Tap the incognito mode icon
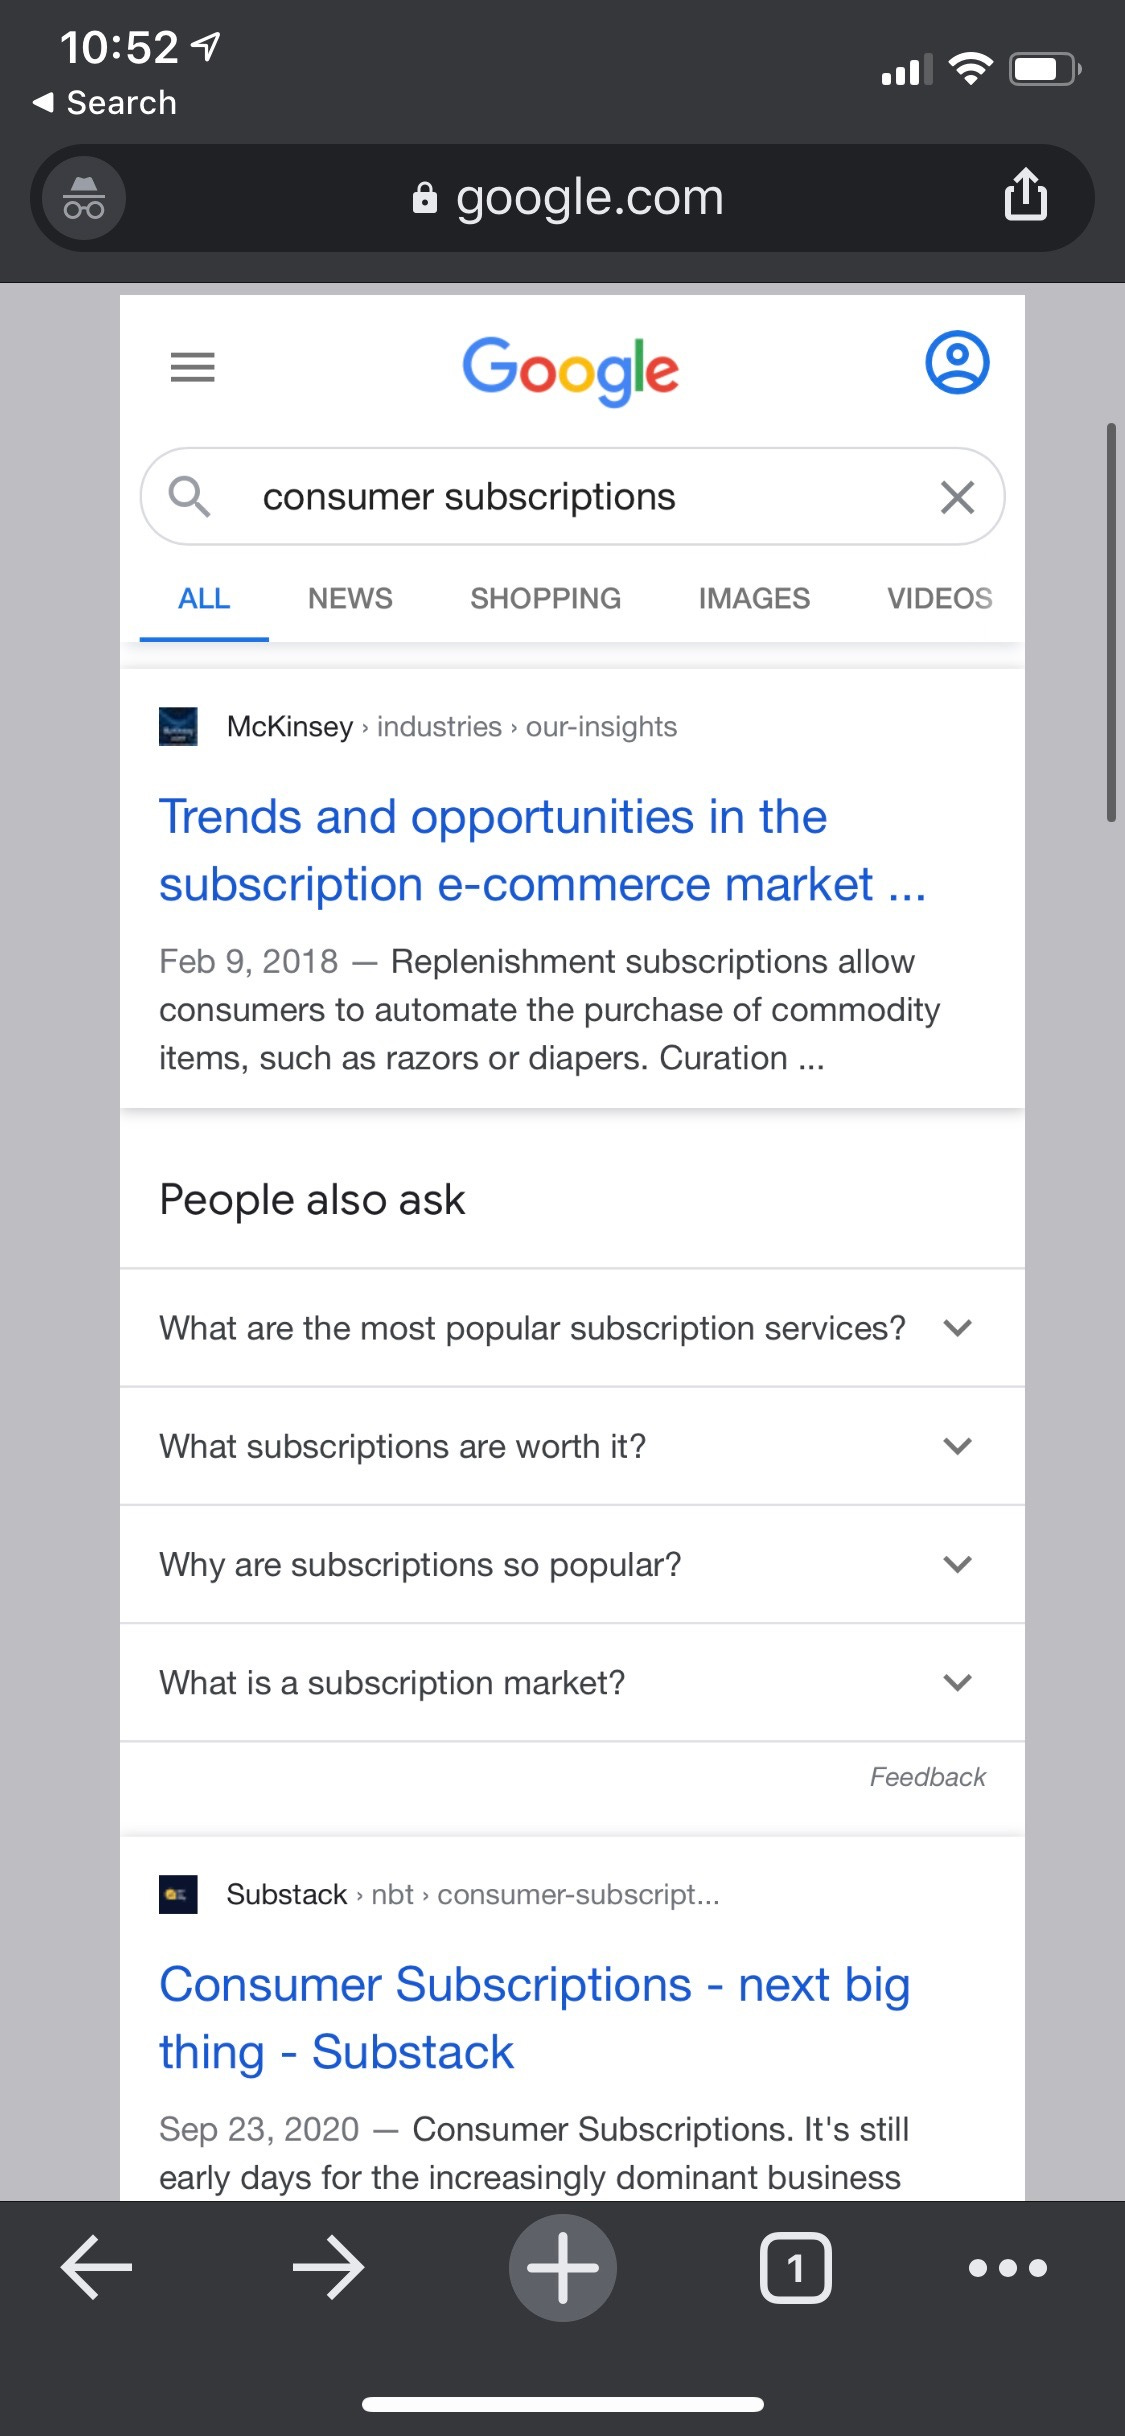The width and height of the screenshot is (1125, 2436). 81,197
